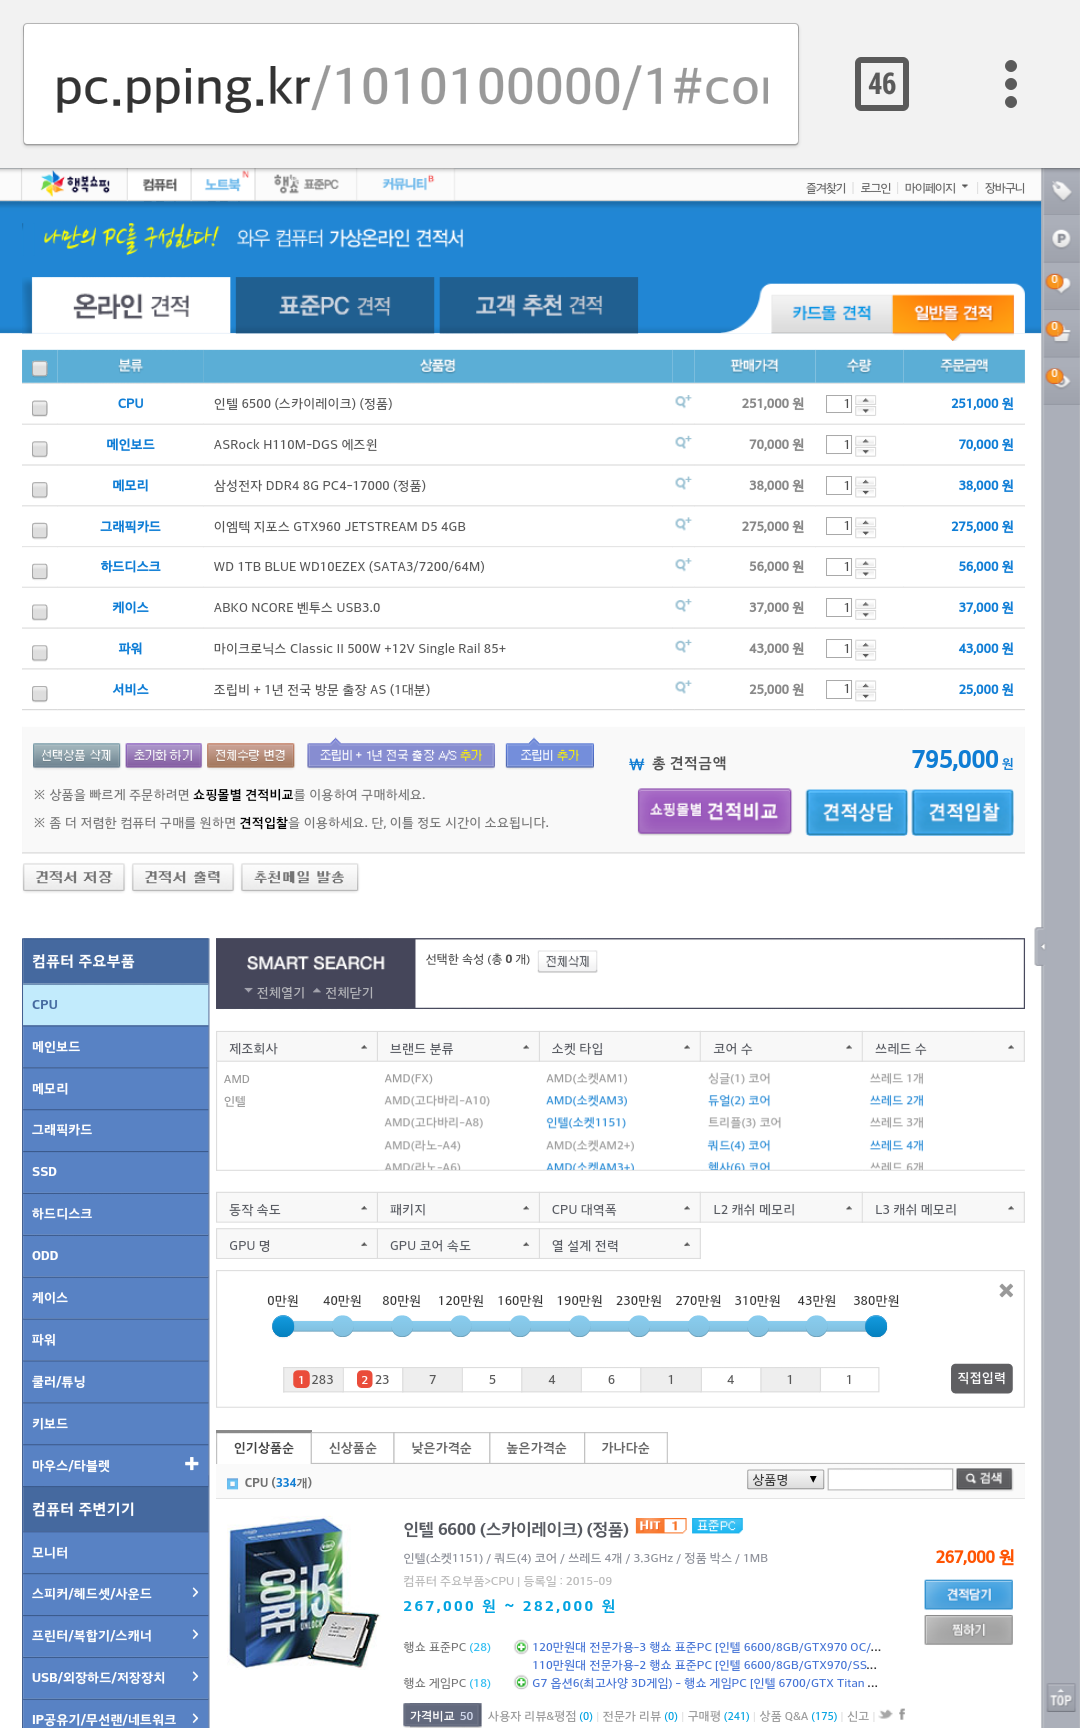Select the 낮은가격순 sort tab

click(441, 1448)
